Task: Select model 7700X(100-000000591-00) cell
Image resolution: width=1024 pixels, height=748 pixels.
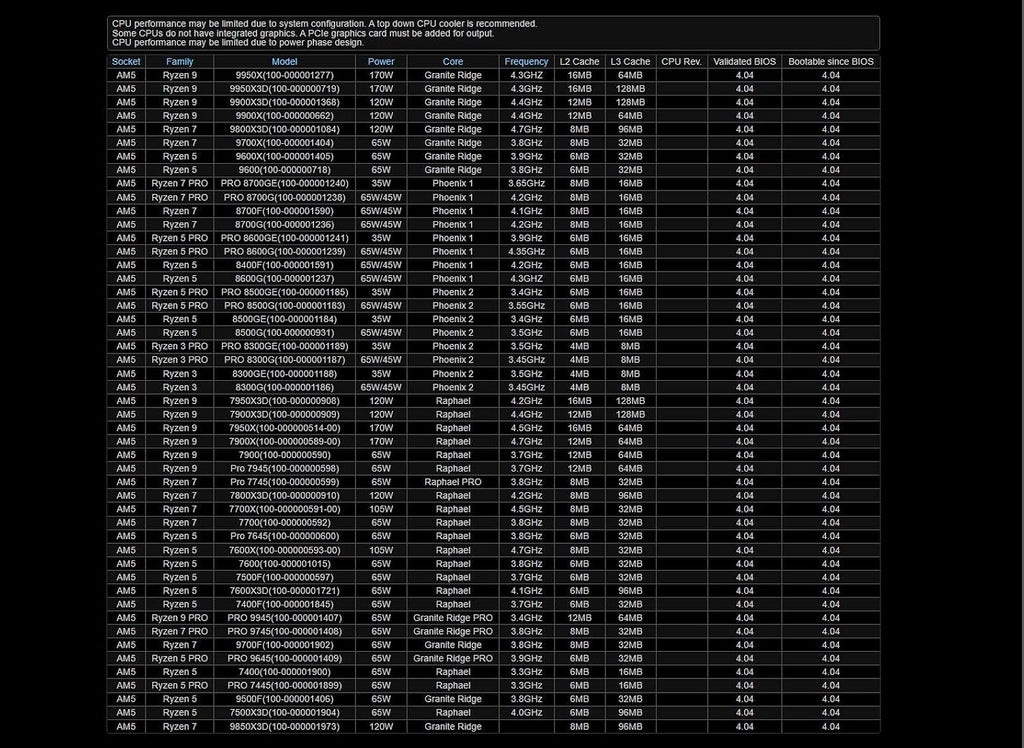Action: coord(285,509)
